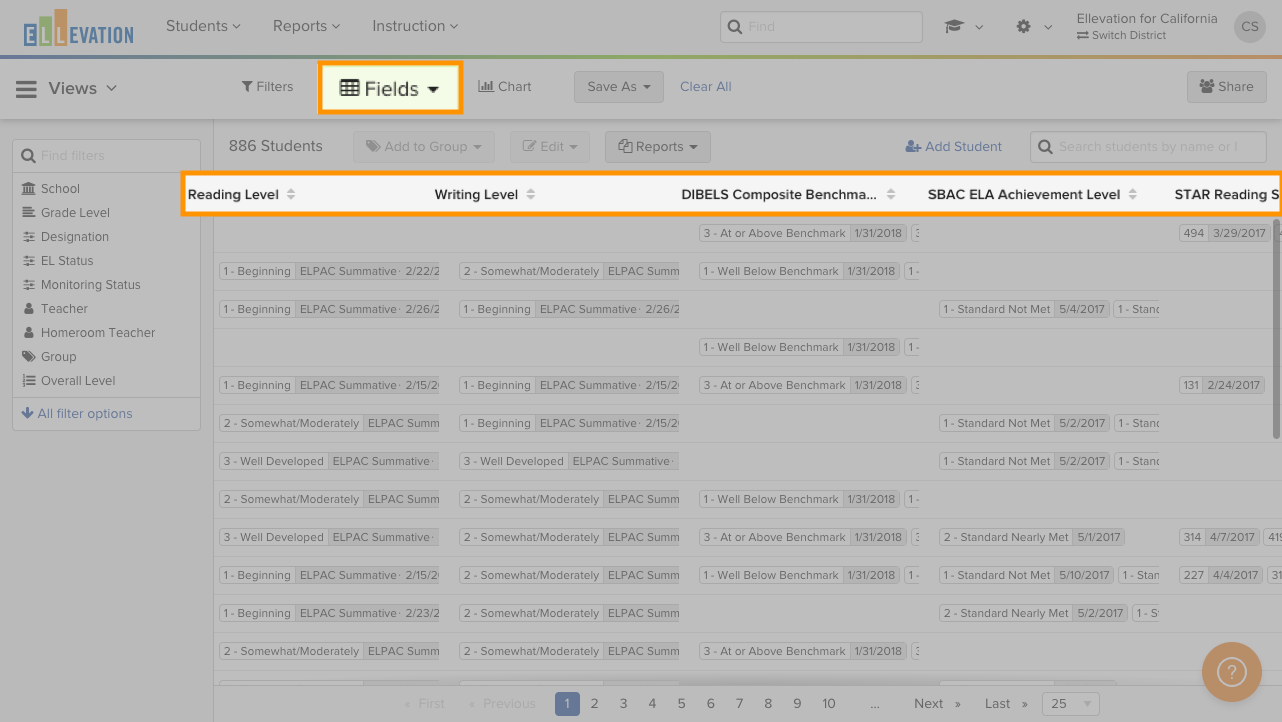1282x722 pixels.
Task: Show All filter options
Action: pyautogui.click(x=77, y=414)
